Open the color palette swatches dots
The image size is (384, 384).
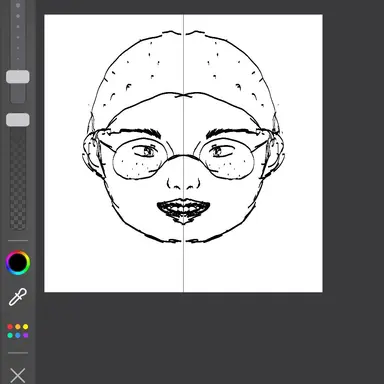18,331
